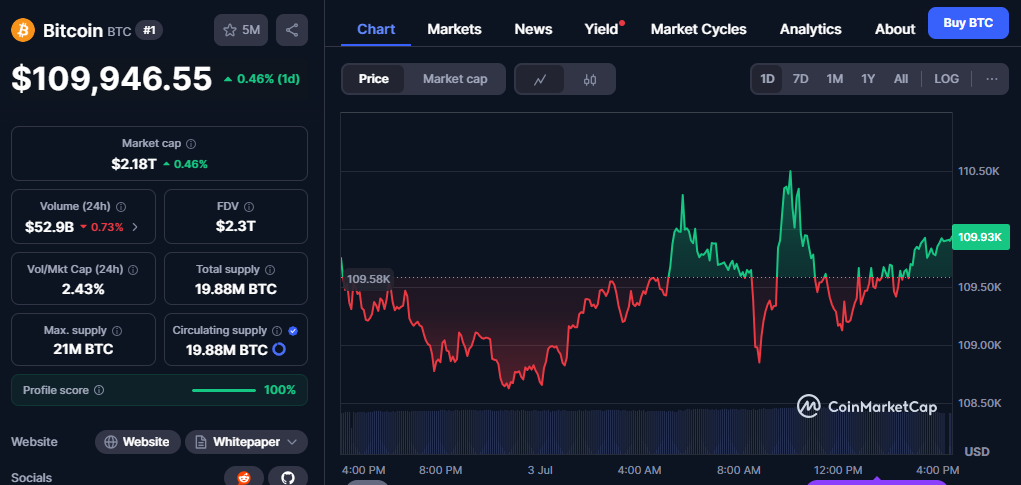Open chart more options ellipsis
The width and height of the screenshot is (1021, 485).
[x=992, y=79]
